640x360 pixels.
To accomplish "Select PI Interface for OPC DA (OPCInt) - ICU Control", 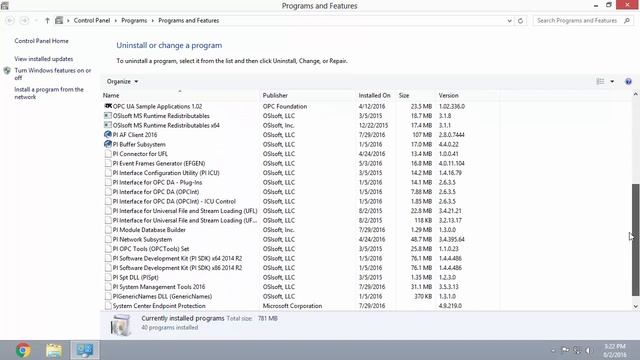I will pos(300,201).
